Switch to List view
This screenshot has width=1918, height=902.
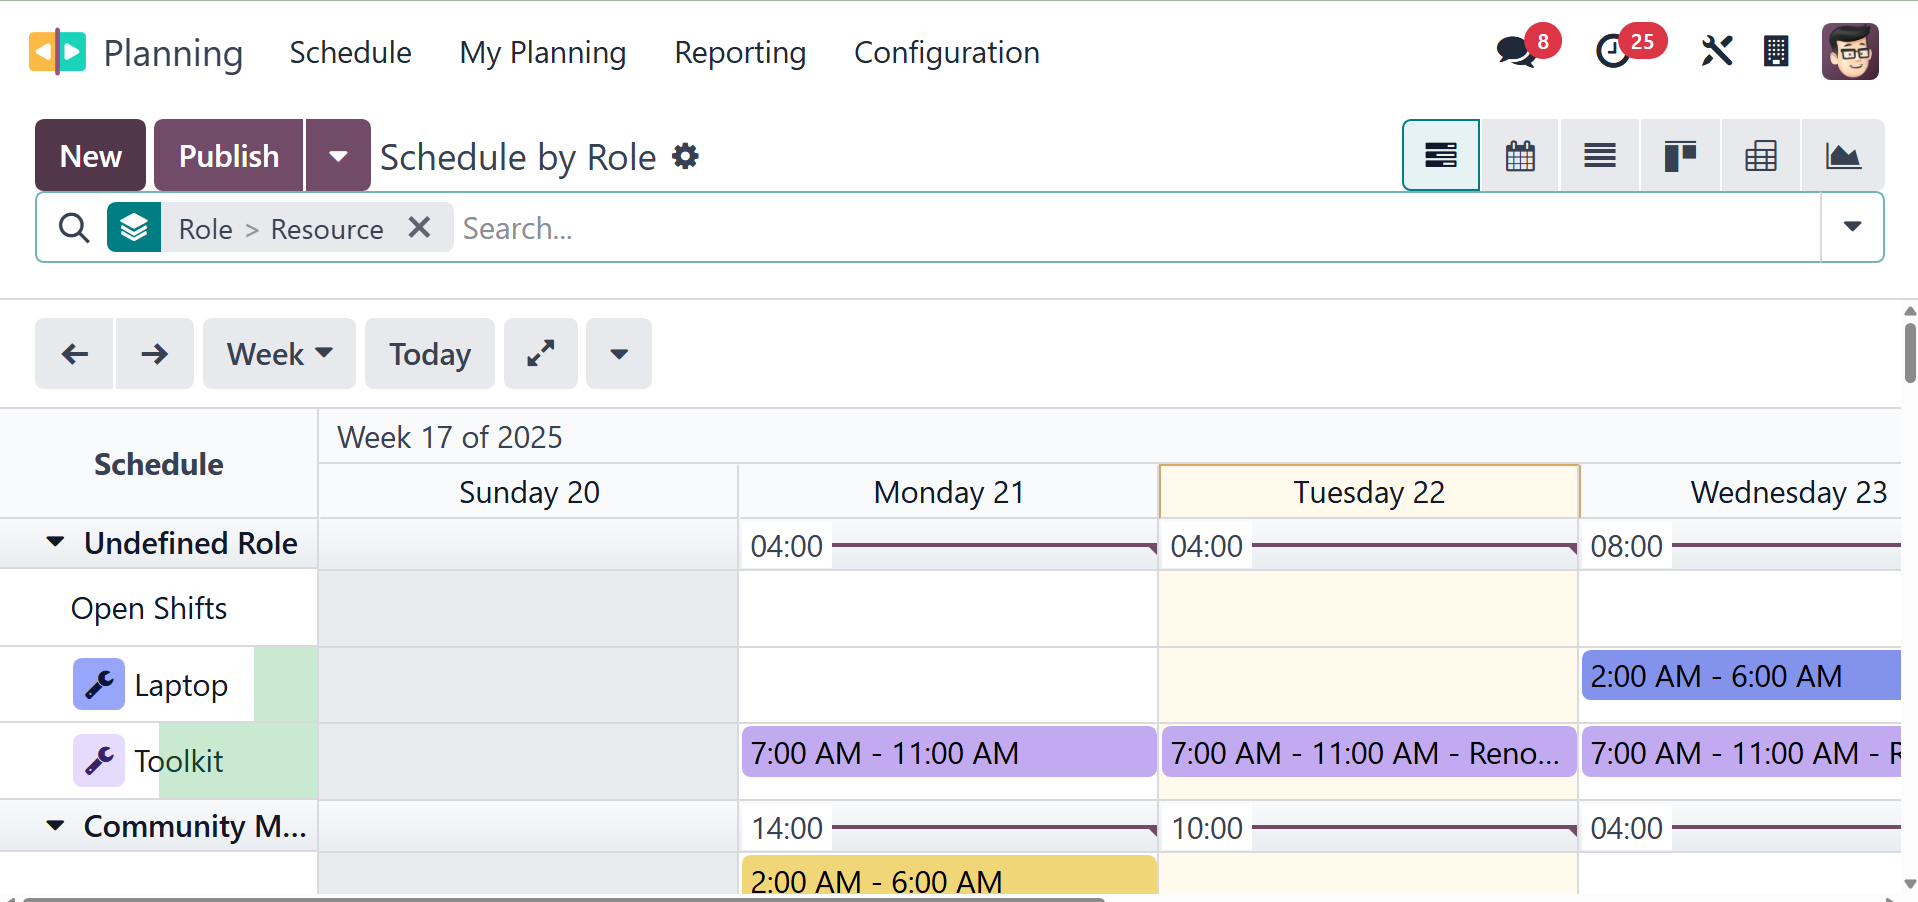click(x=1600, y=156)
